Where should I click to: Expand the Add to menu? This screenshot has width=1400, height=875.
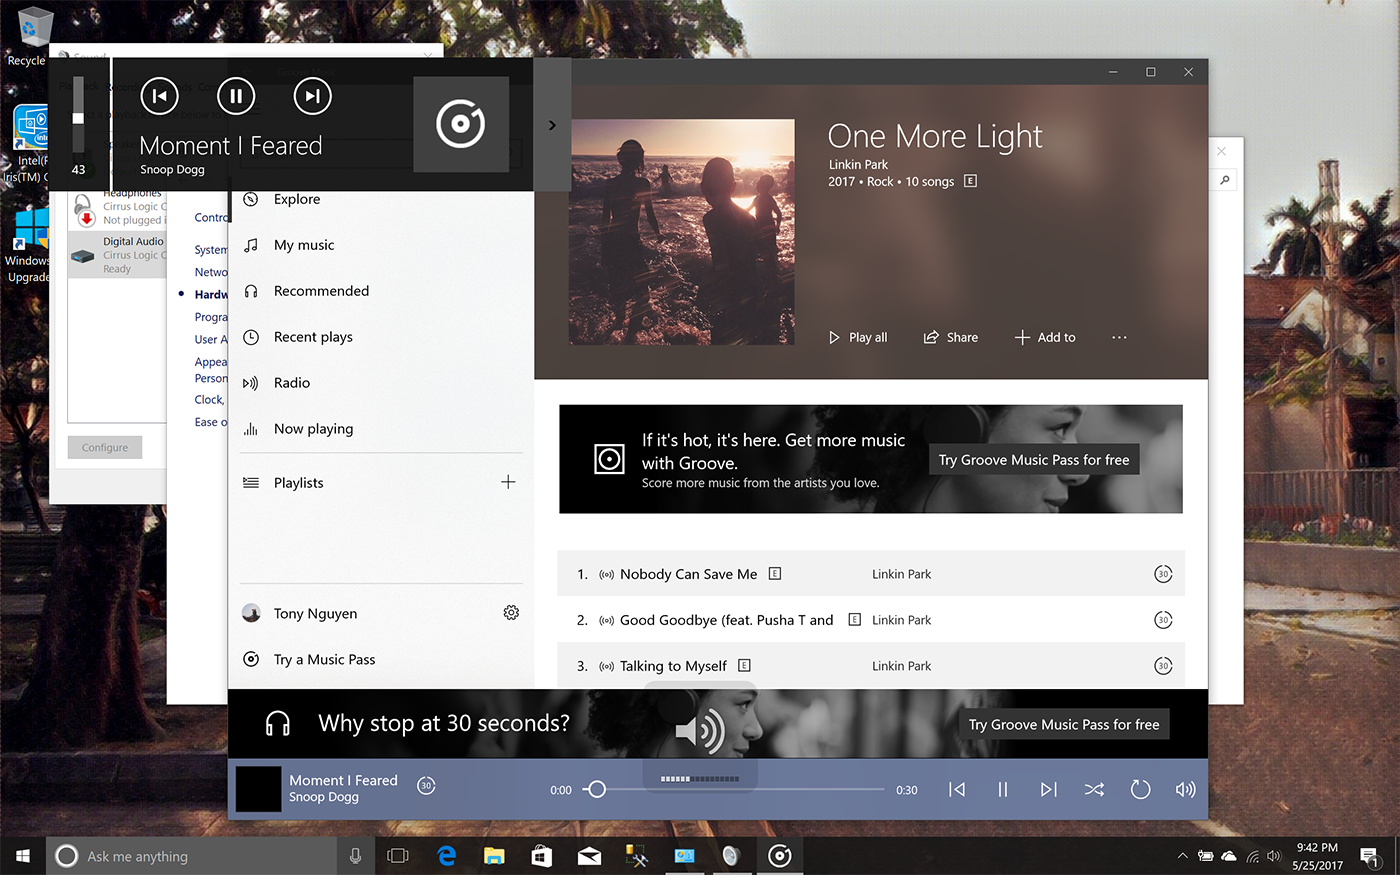(x=1045, y=338)
